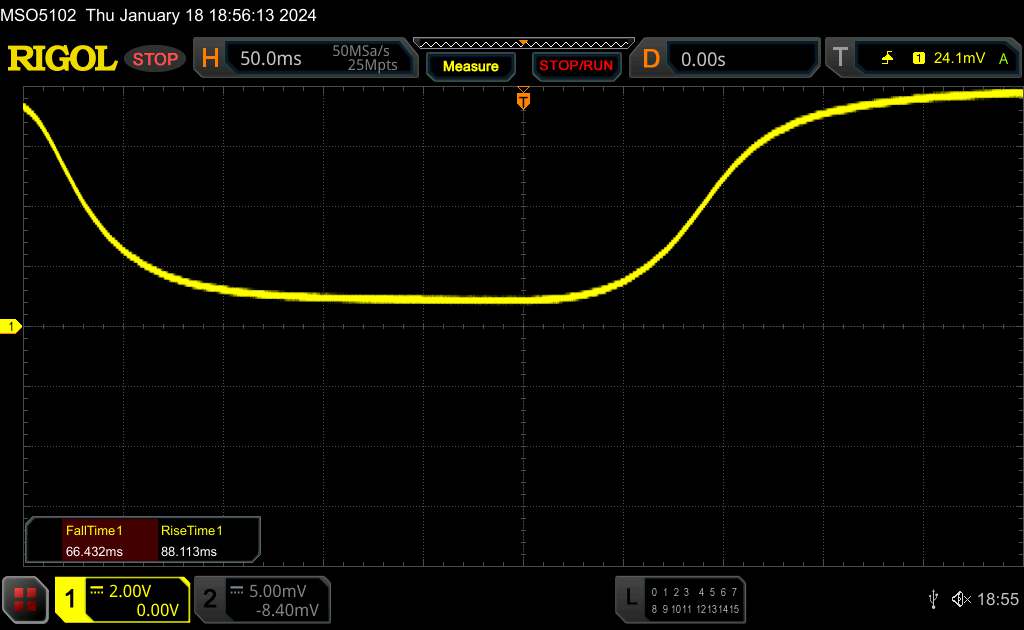Select the rising edge trigger icon
The image size is (1024, 630).
(x=887, y=59)
